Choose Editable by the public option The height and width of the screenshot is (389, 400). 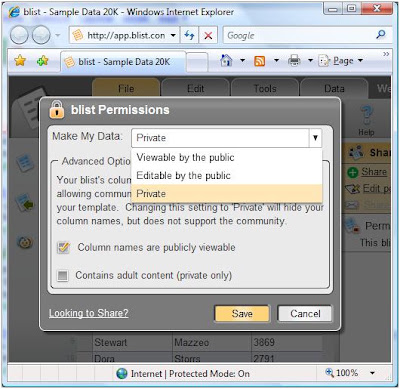click(x=227, y=175)
